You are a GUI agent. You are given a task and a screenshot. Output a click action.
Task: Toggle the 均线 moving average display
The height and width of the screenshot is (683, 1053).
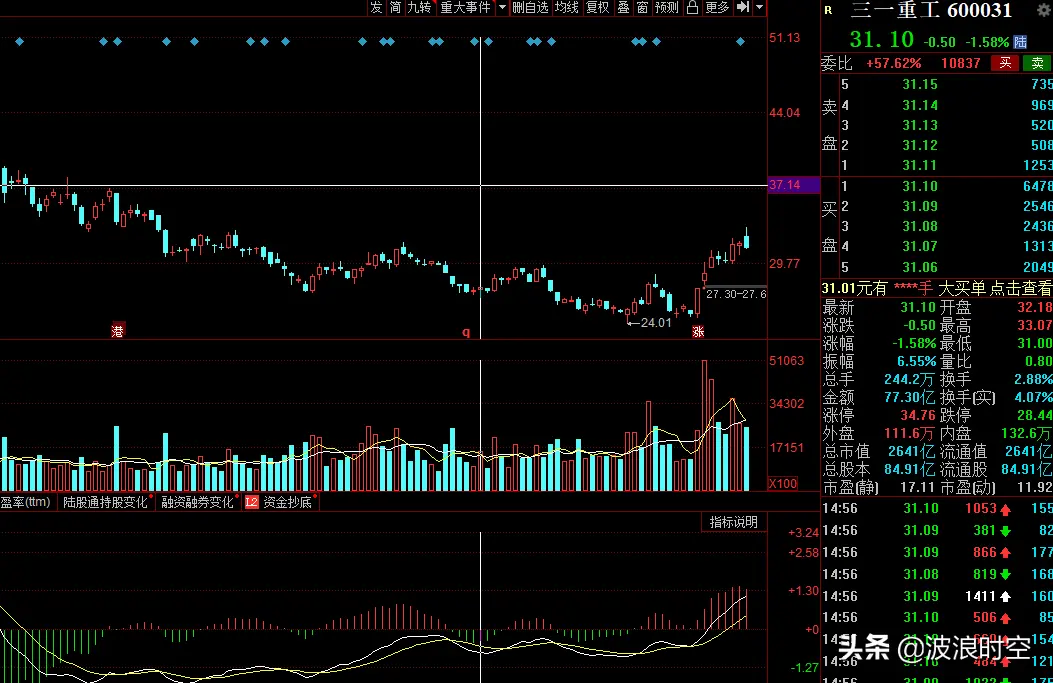pos(567,8)
